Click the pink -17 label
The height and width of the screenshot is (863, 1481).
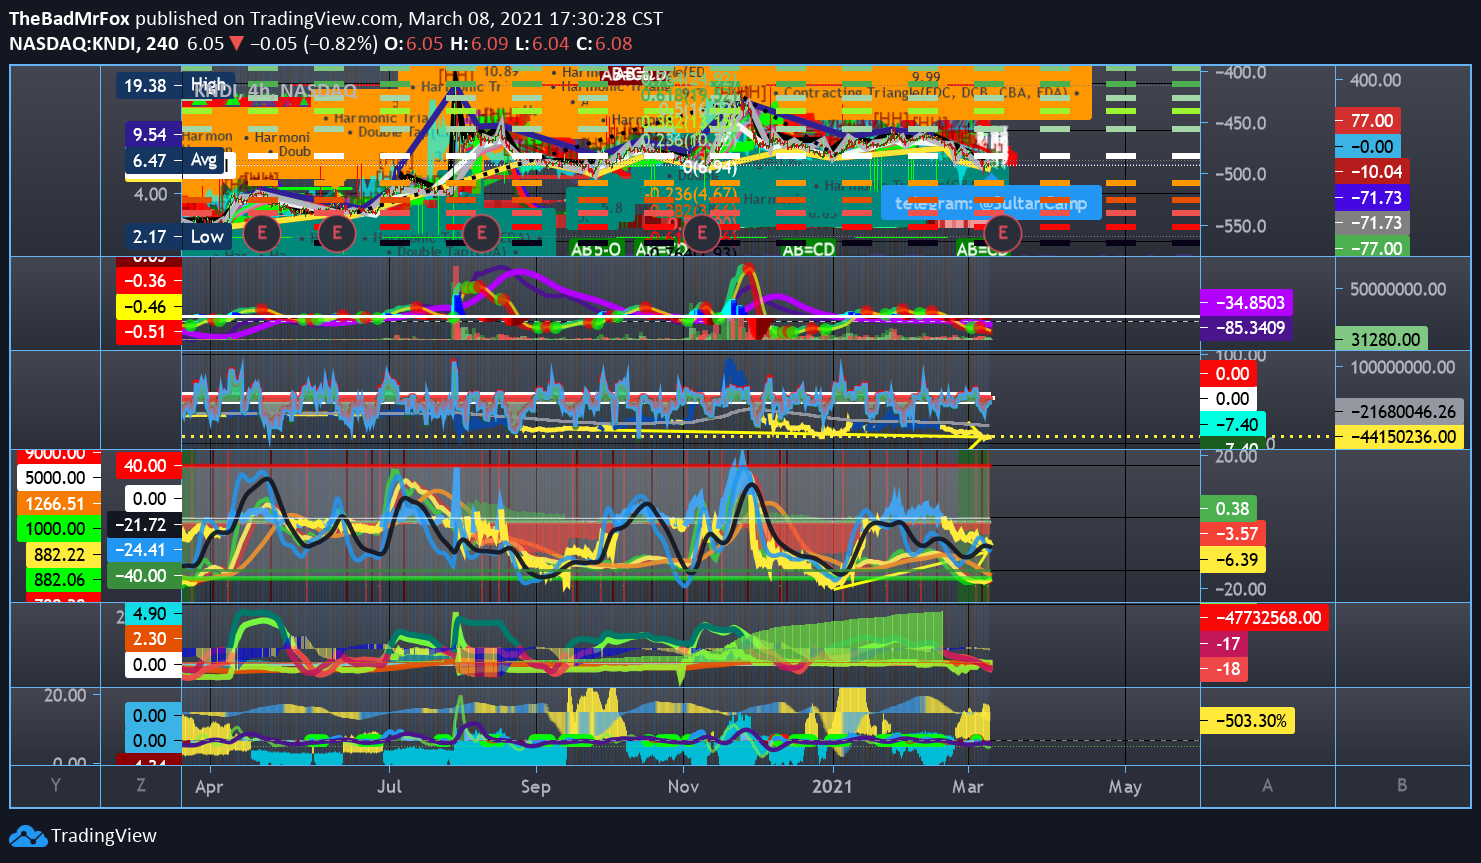point(1224,644)
